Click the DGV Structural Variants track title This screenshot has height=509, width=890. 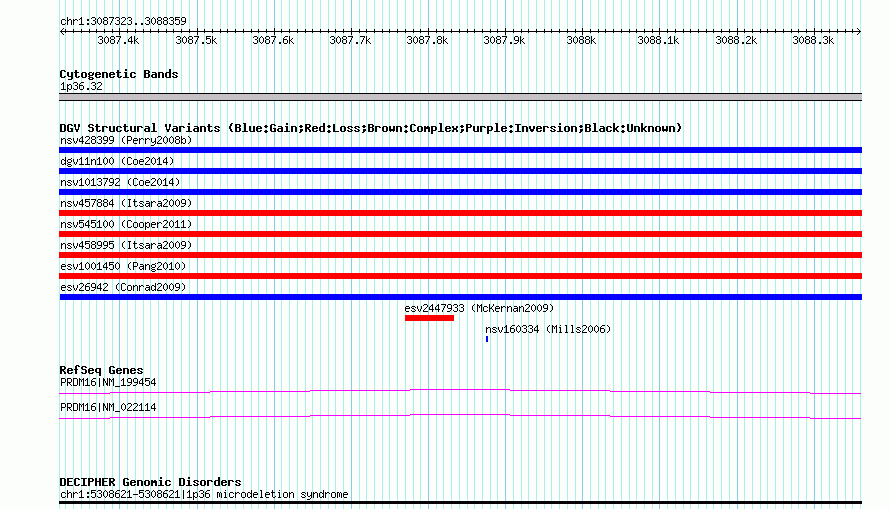(371, 128)
